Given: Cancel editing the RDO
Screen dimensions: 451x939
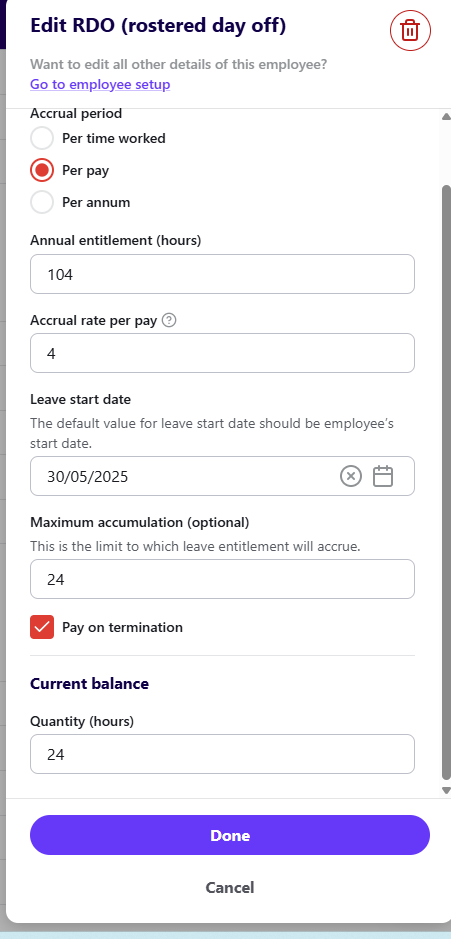Looking at the screenshot, I should coord(230,887).
